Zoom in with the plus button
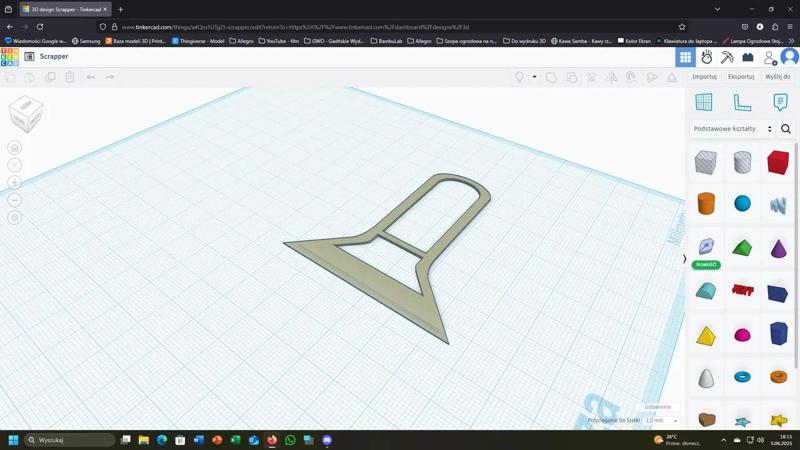The width and height of the screenshot is (800, 450). click(x=15, y=183)
